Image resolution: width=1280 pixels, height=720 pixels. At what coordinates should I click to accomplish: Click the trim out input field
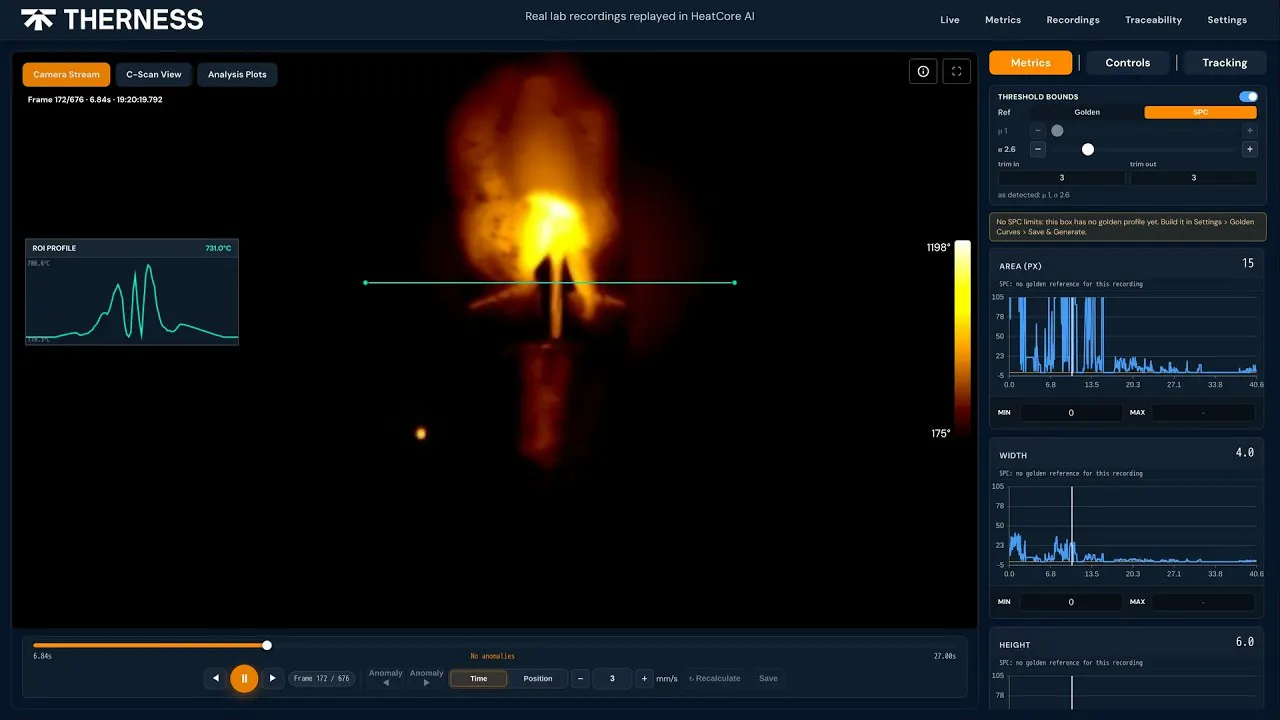click(1193, 178)
